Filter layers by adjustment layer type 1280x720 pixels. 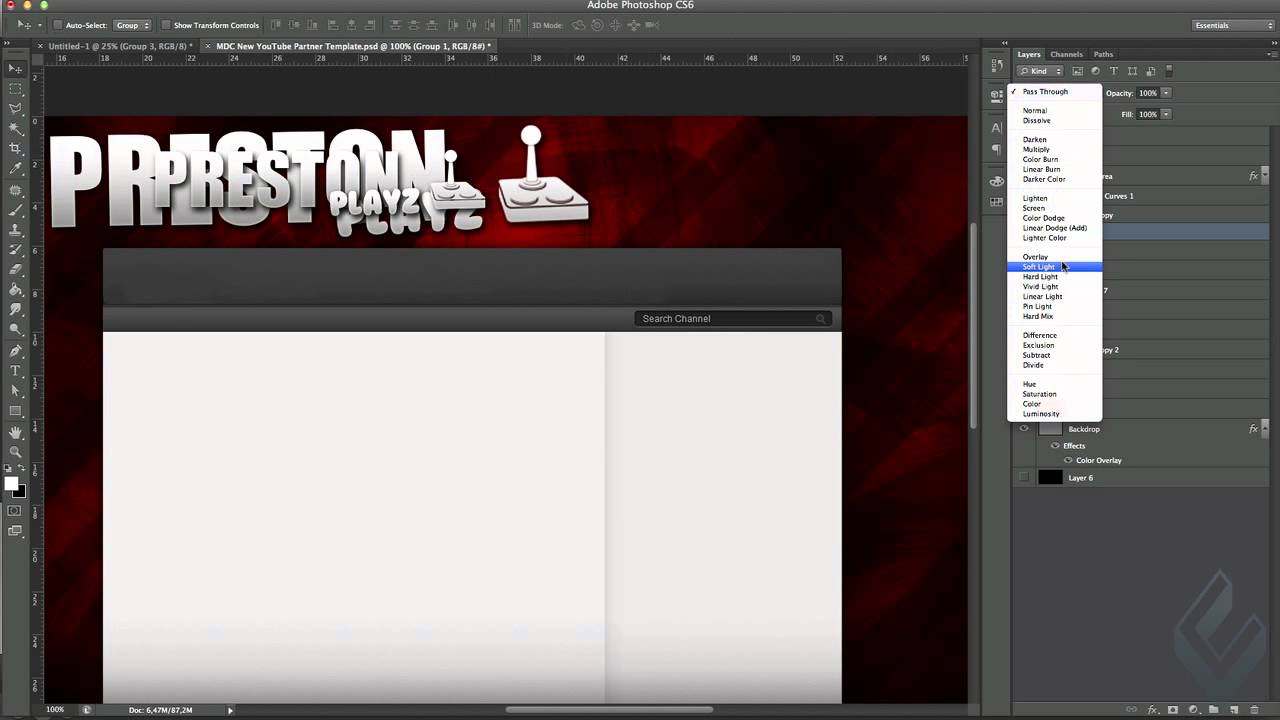(1095, 71)
